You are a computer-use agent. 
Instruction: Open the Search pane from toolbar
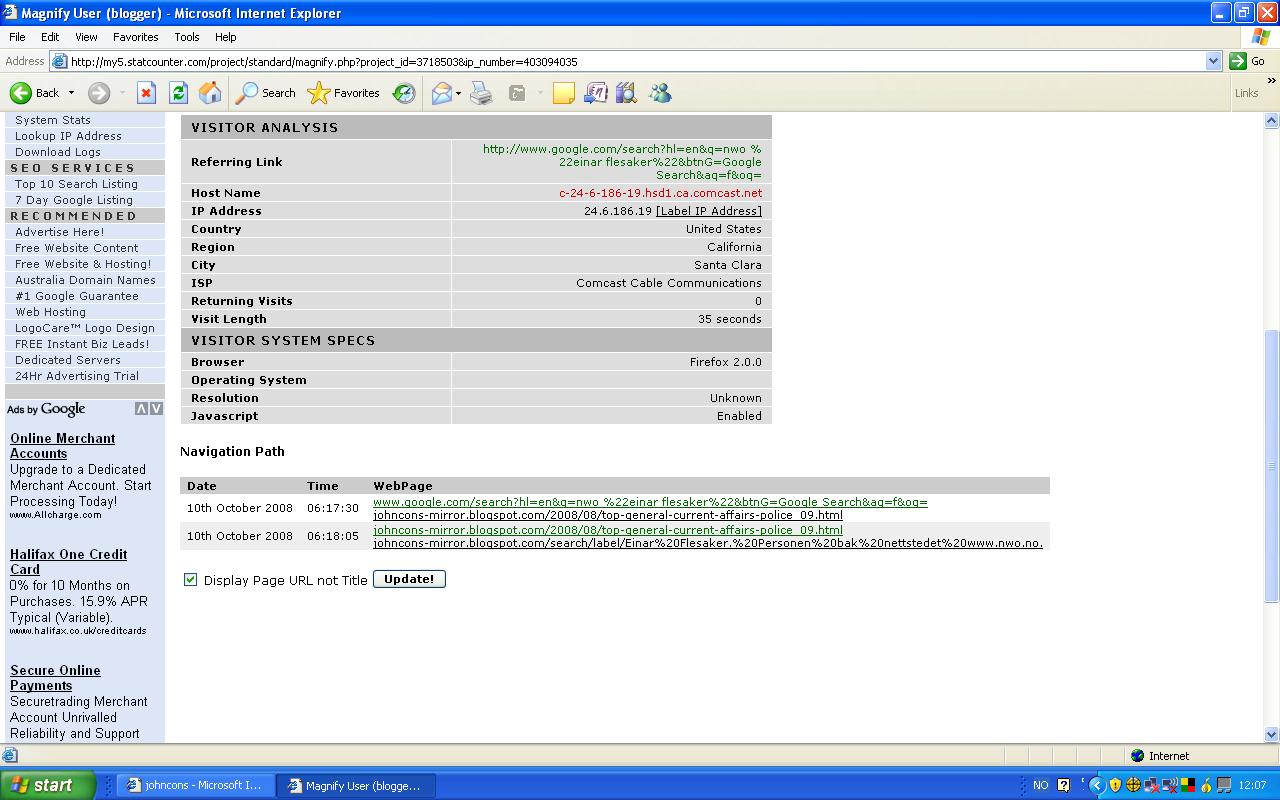tap(266, 93)
